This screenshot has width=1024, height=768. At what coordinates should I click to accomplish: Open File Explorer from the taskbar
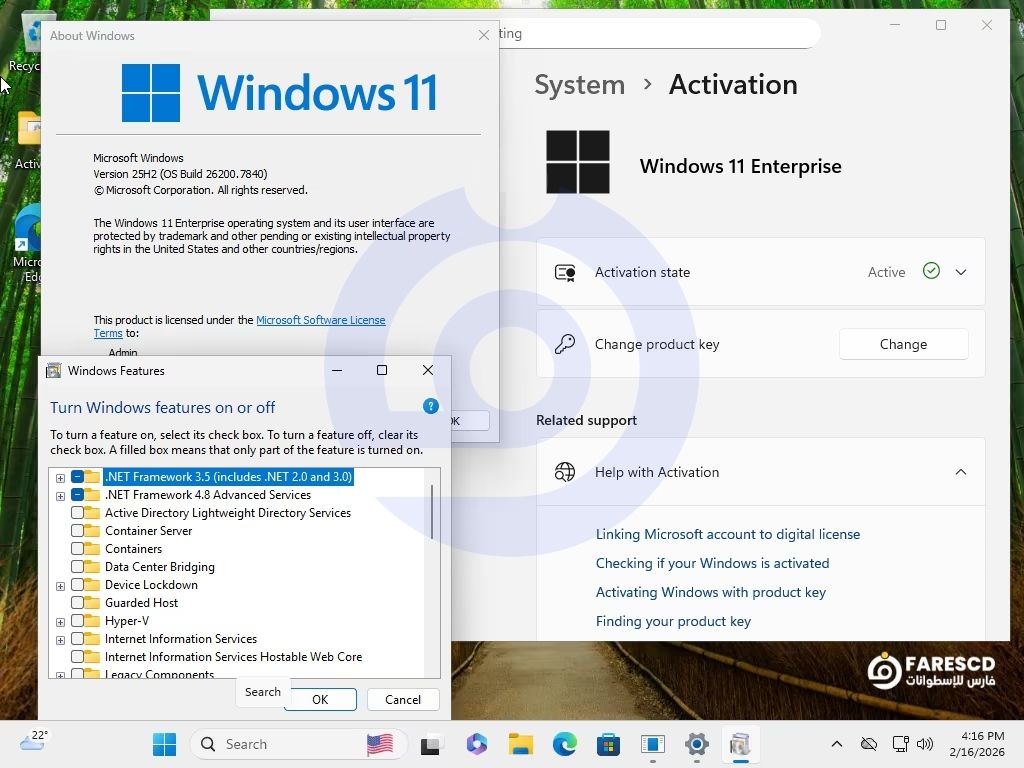tap(520, 744)
